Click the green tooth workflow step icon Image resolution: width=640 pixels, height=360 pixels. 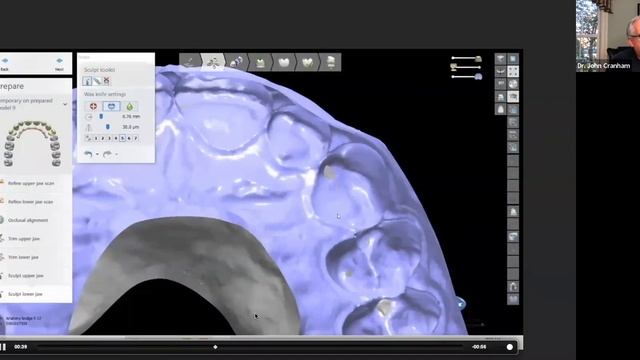260,62
